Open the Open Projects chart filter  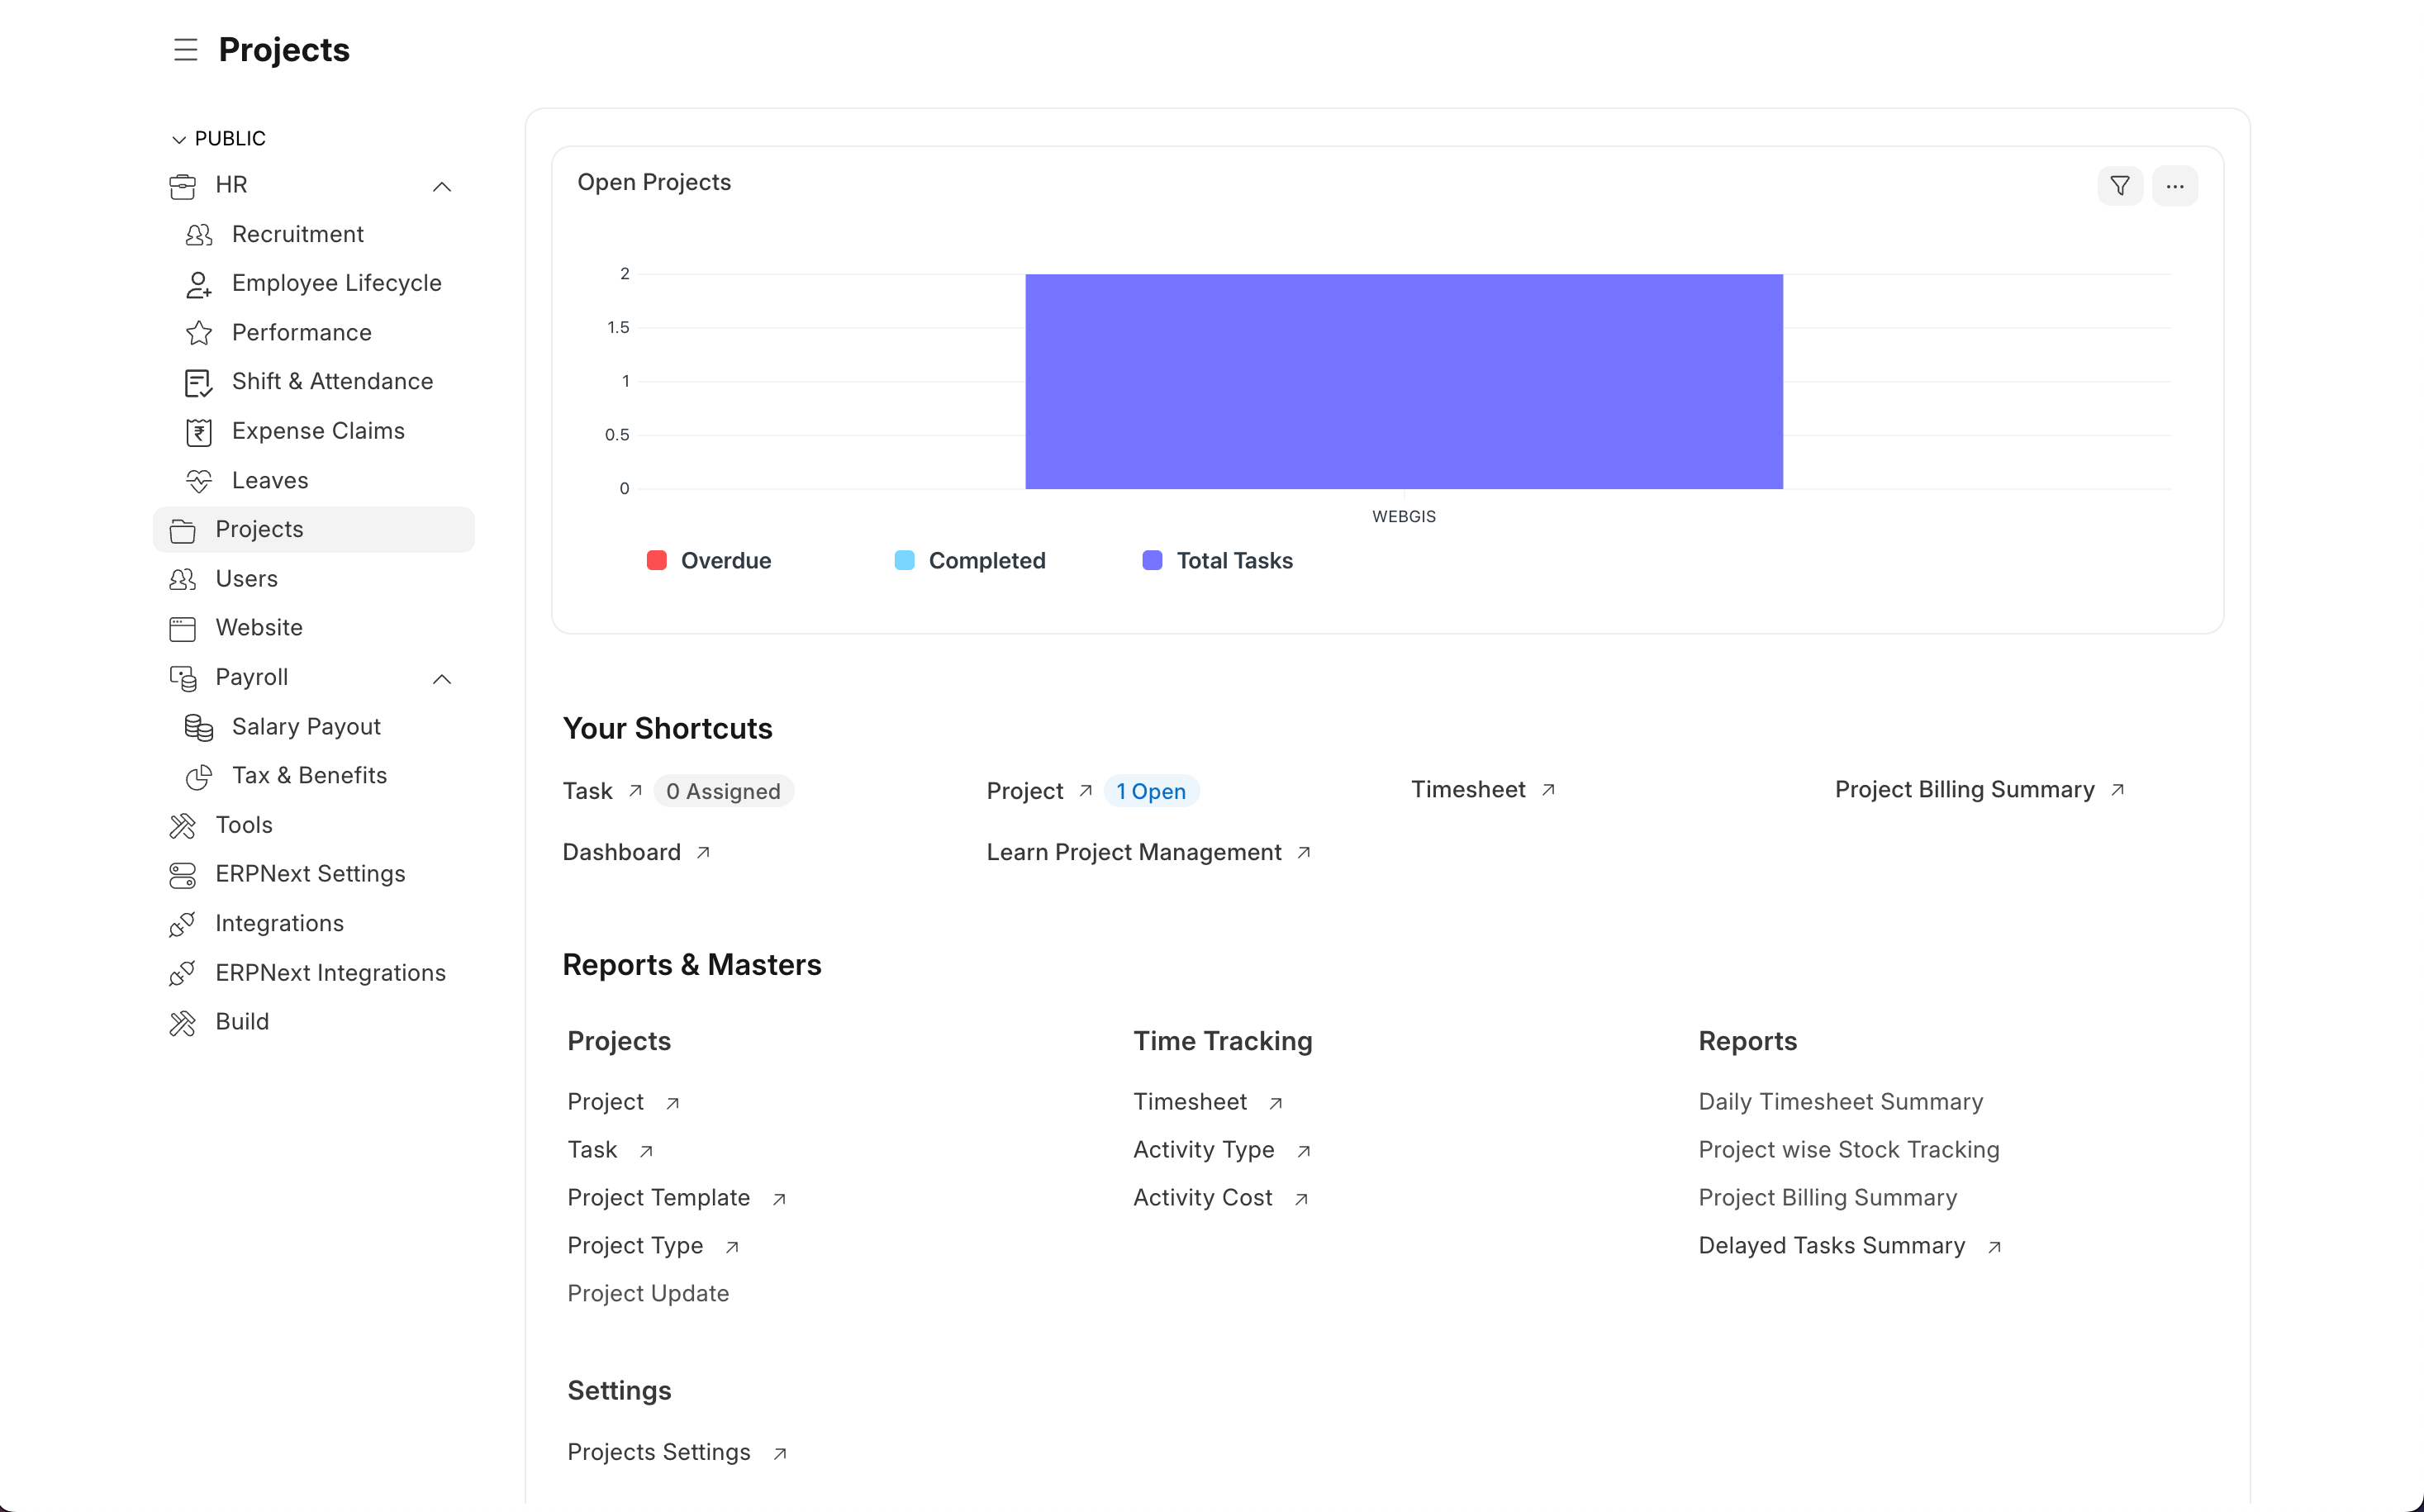tap(2120, 186)
